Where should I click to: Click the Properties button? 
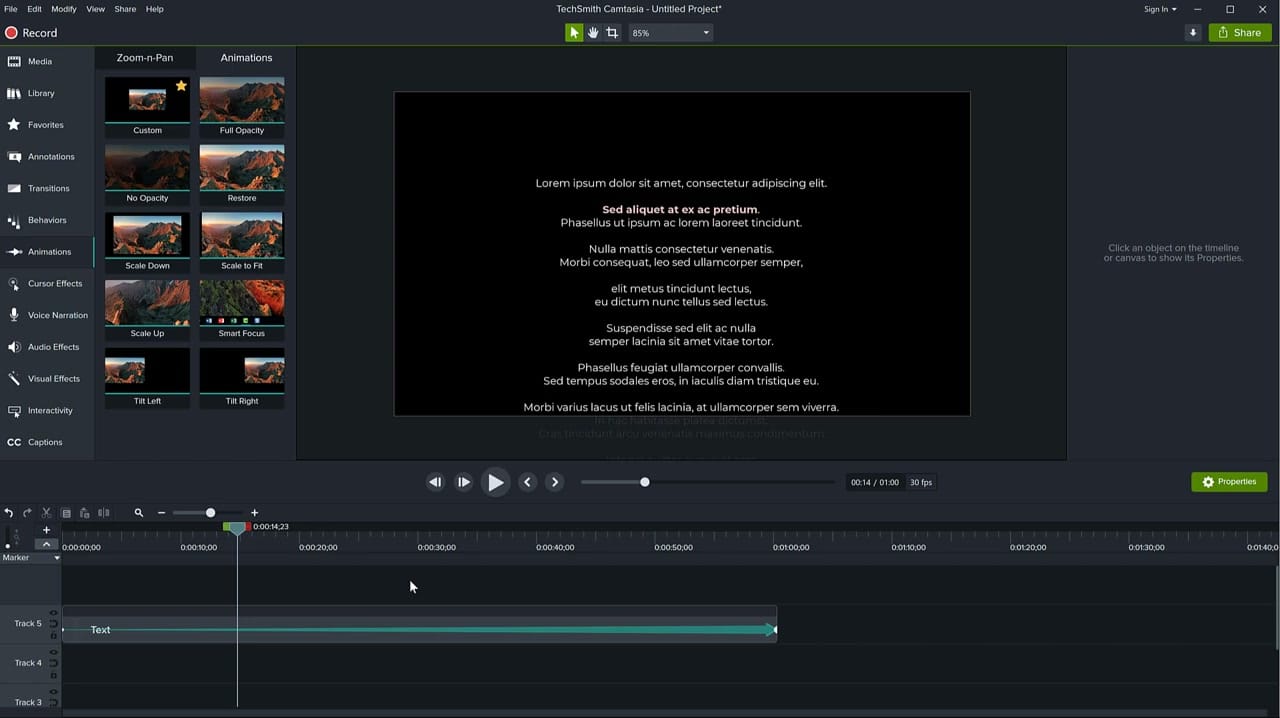coord(1229,481)
